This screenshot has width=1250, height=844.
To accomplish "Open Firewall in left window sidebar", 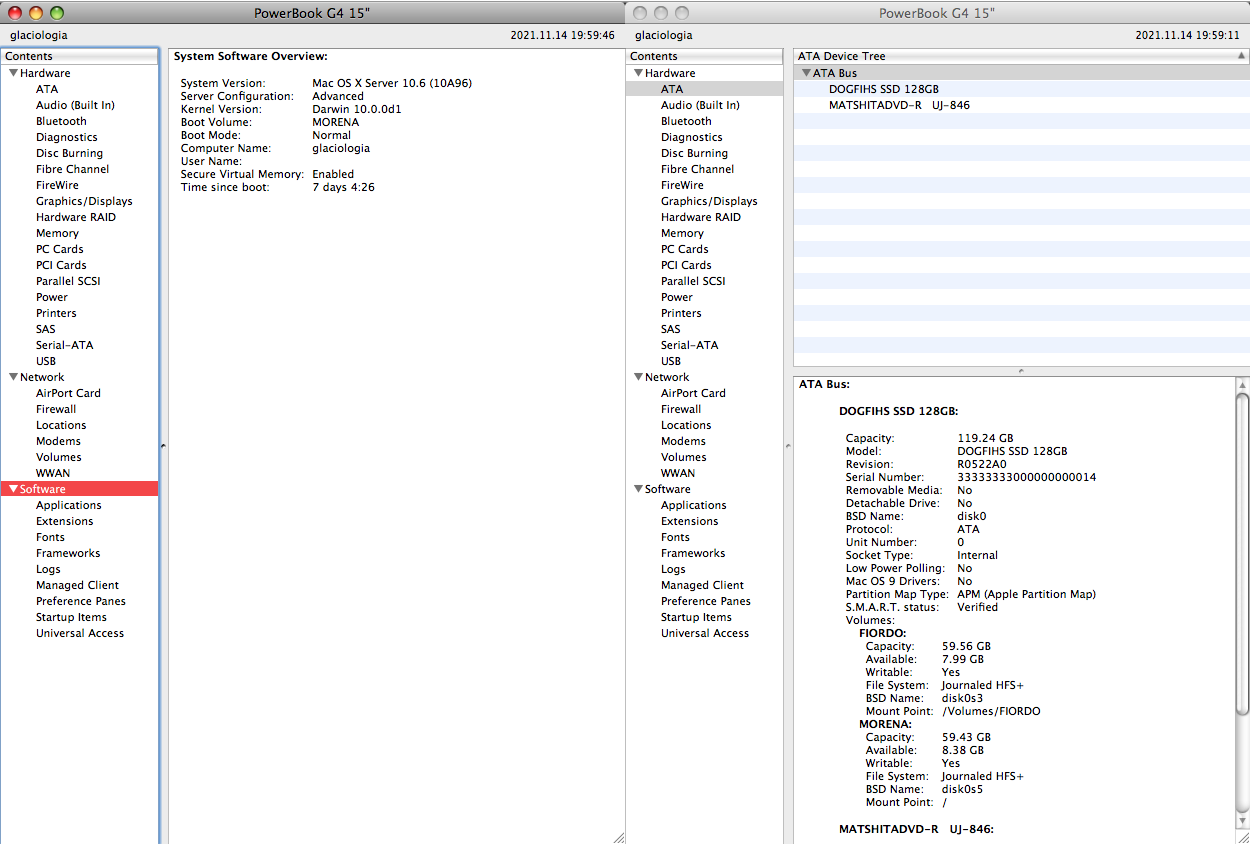I will (x=56, y=409).
